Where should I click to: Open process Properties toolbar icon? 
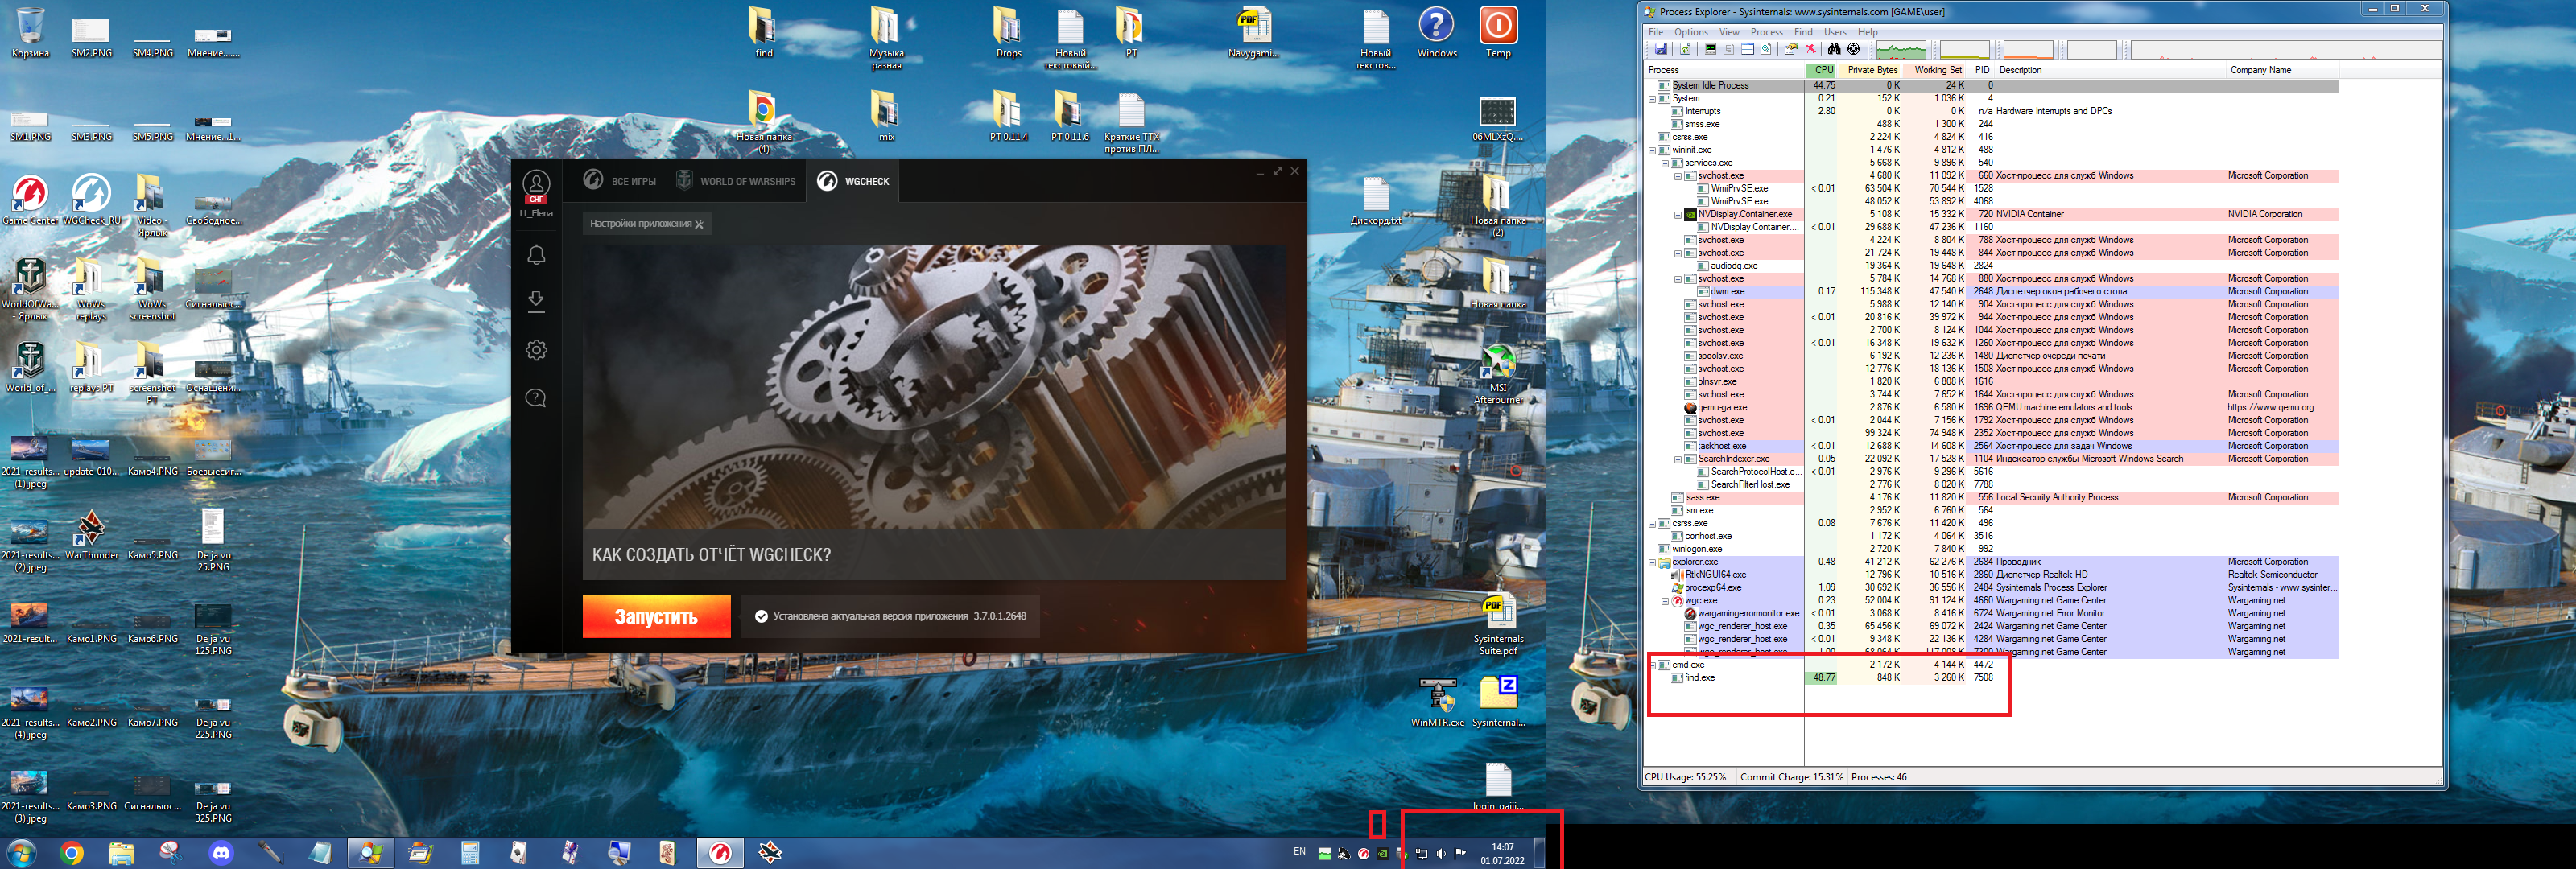click(1791, 49)
